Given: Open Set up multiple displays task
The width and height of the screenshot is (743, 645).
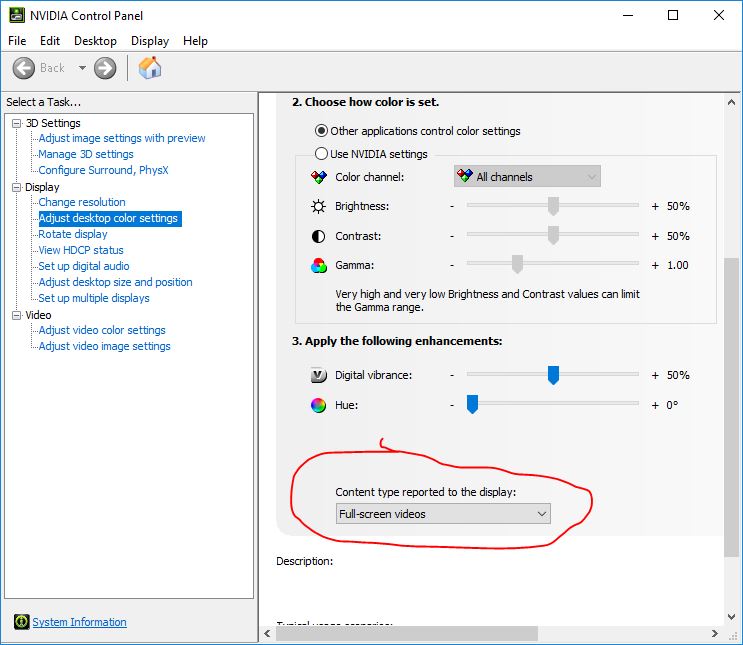Looking at the screenshot, I should [x=94, y=298].
